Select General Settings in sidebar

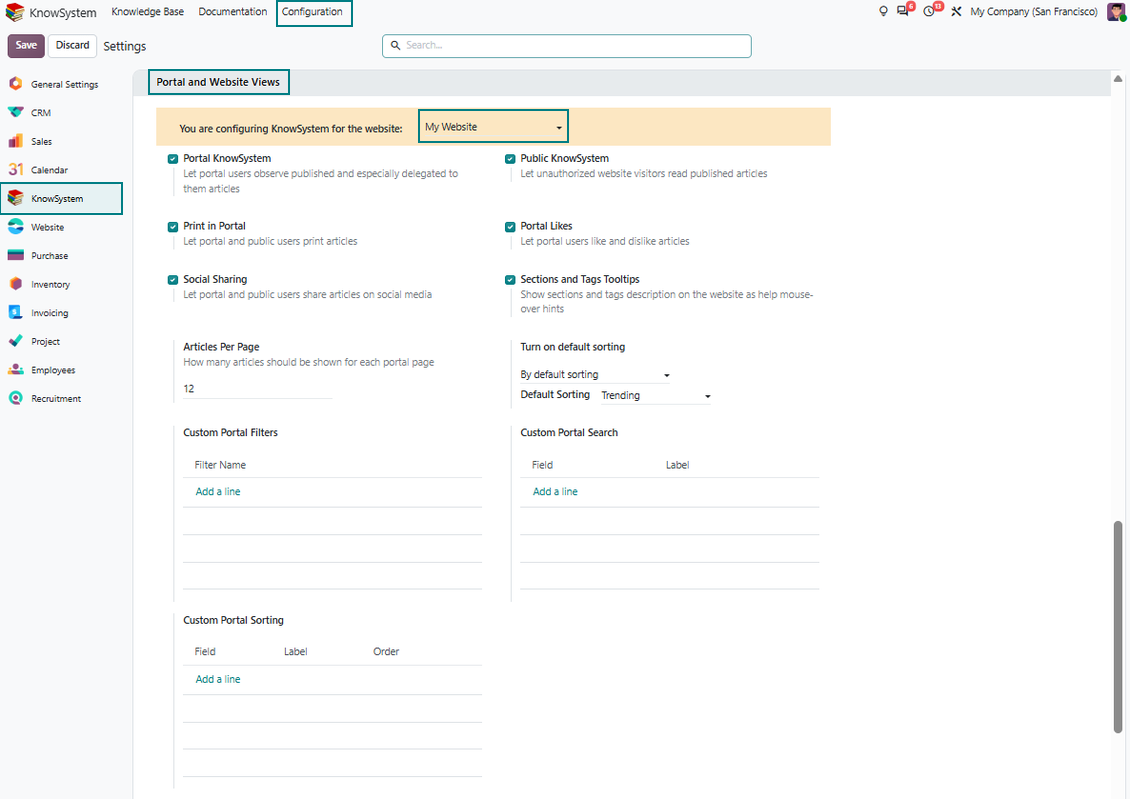point(64,84)
